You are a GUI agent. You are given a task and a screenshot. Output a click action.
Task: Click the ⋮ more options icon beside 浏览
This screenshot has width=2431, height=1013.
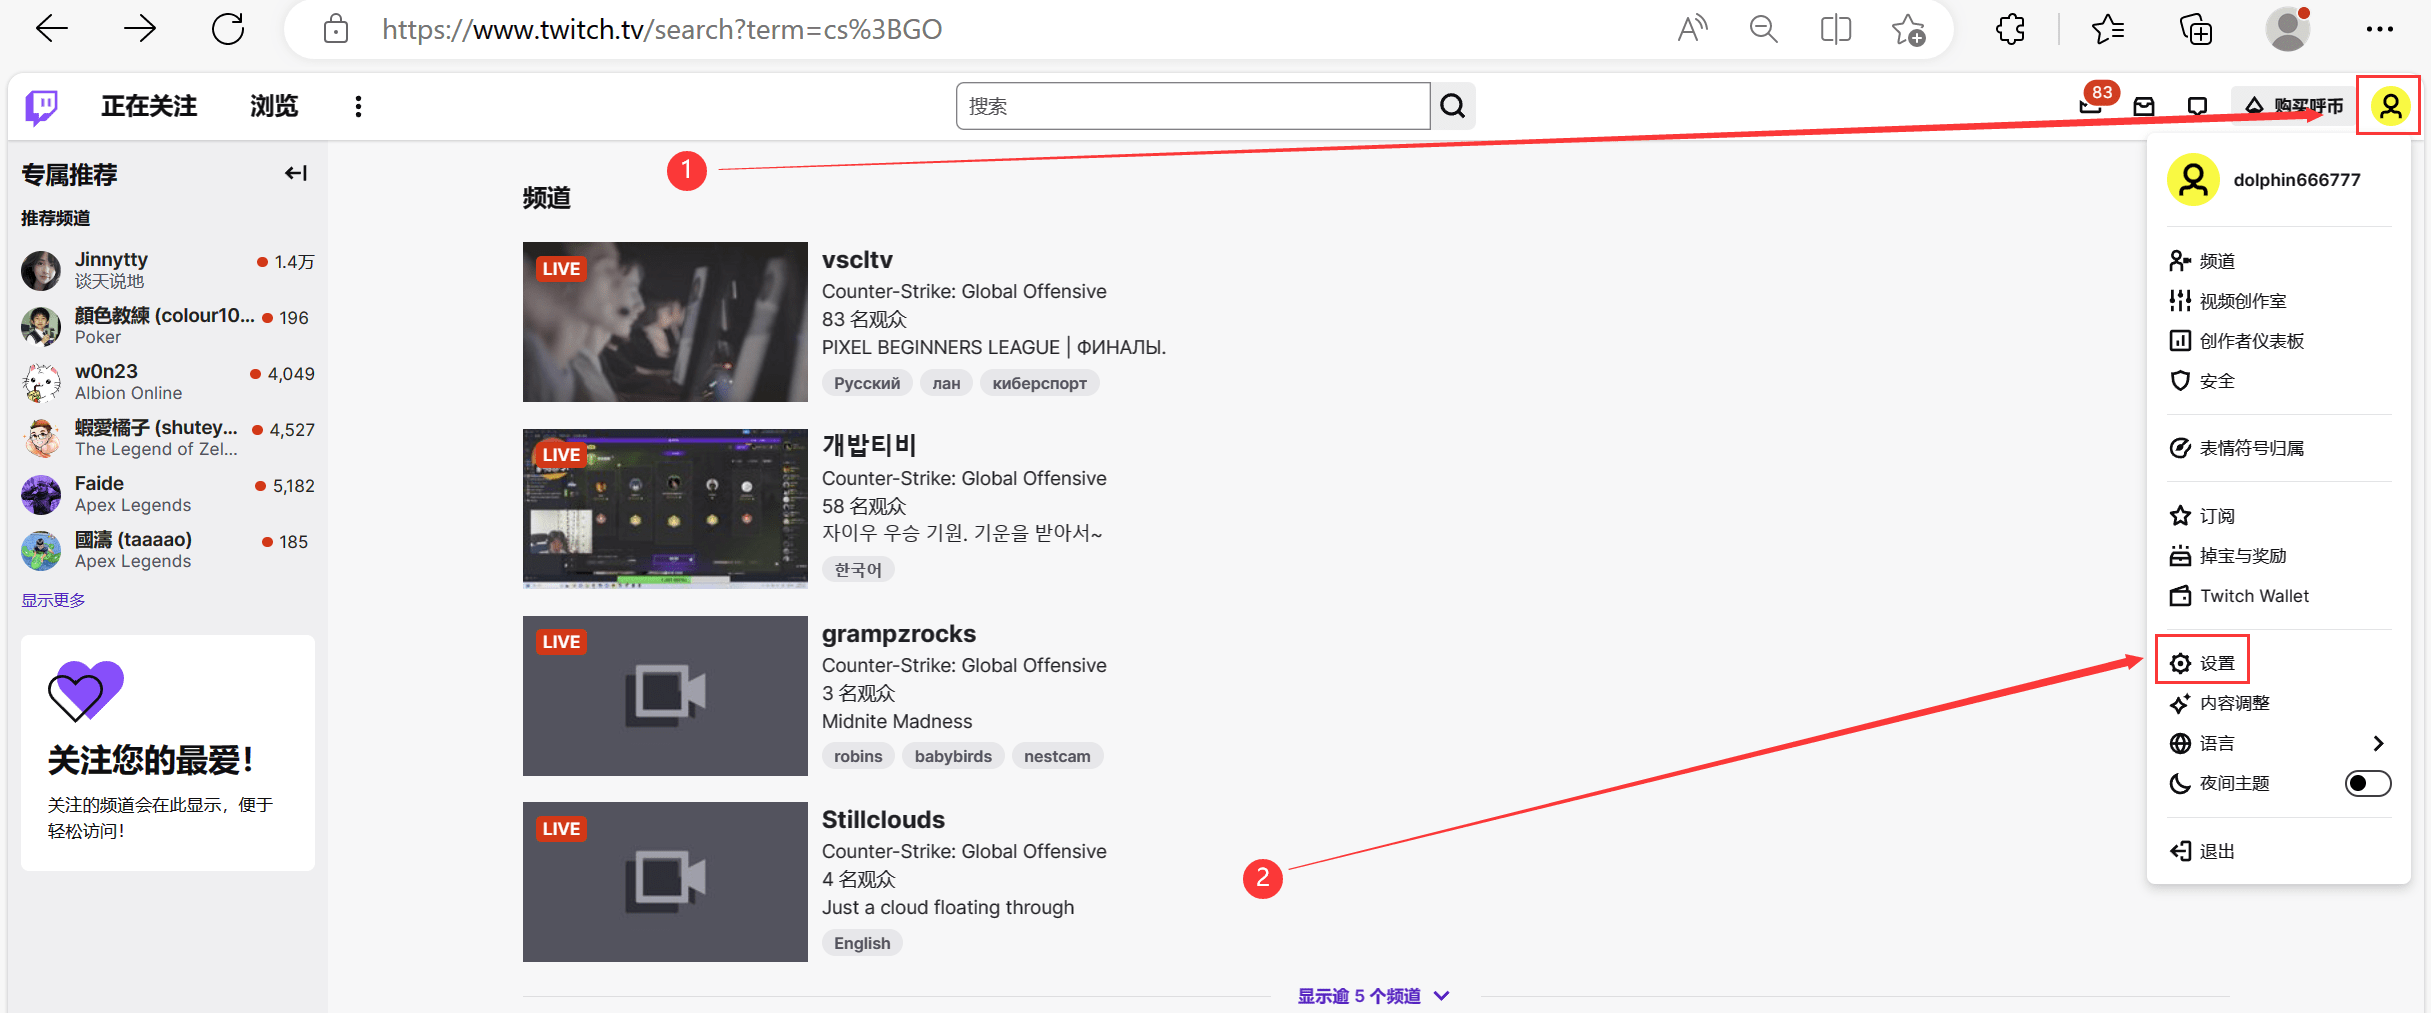pyautogui.click(x=357, y=105)
